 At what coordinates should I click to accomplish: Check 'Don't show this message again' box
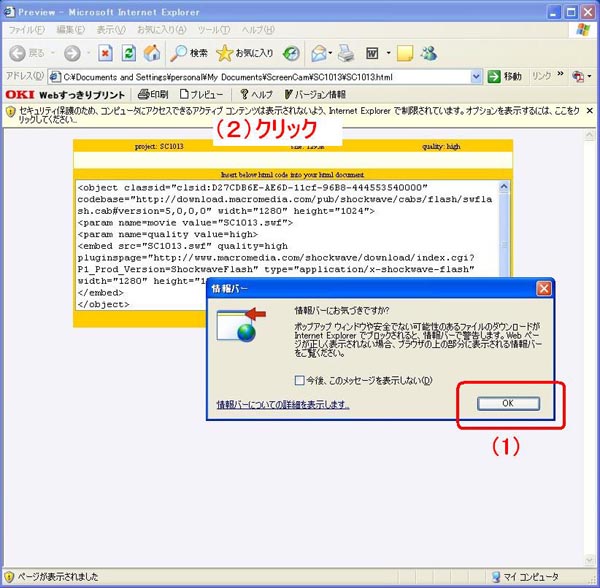click(x=301, y=380)
